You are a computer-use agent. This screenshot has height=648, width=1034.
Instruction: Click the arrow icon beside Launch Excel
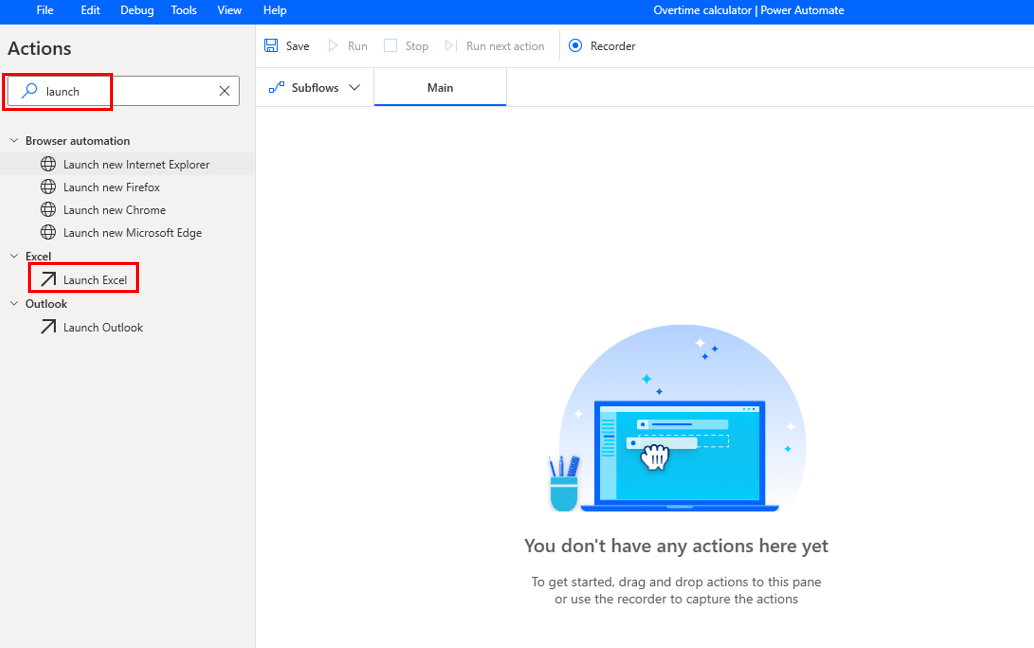tap(48, 280)
